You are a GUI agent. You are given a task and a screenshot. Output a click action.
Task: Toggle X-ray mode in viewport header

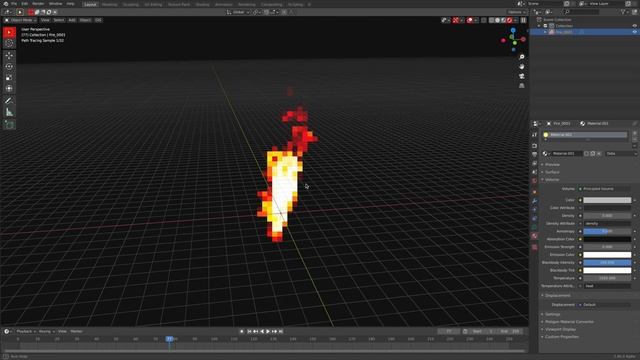(x=484, y=20)
